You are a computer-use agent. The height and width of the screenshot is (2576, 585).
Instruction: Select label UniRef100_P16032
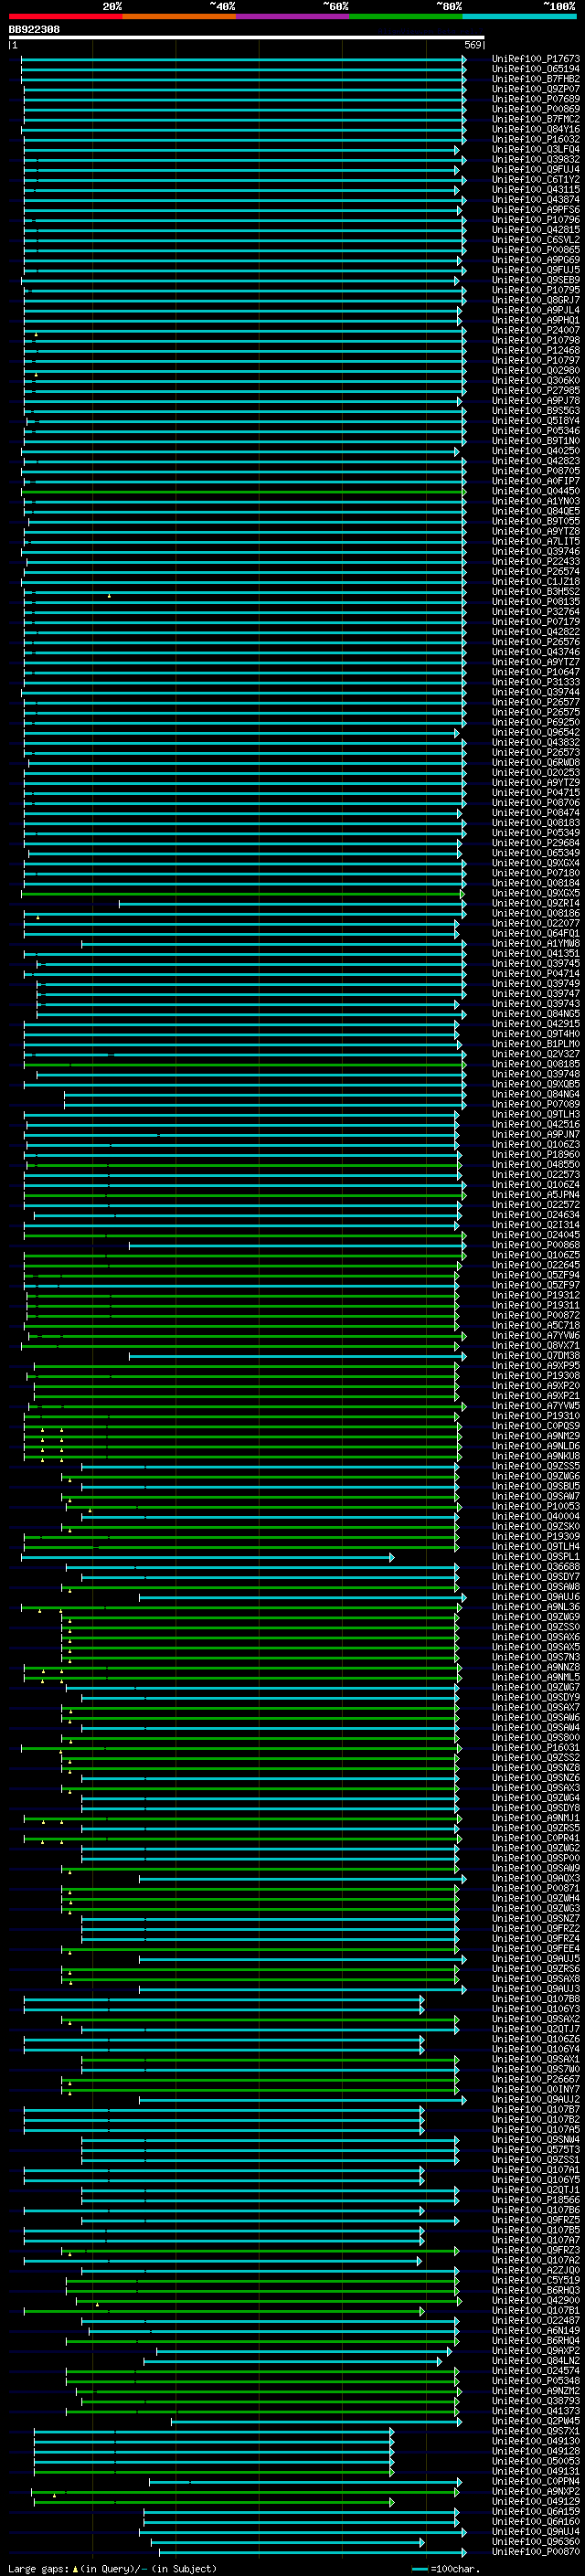(536, 139)
